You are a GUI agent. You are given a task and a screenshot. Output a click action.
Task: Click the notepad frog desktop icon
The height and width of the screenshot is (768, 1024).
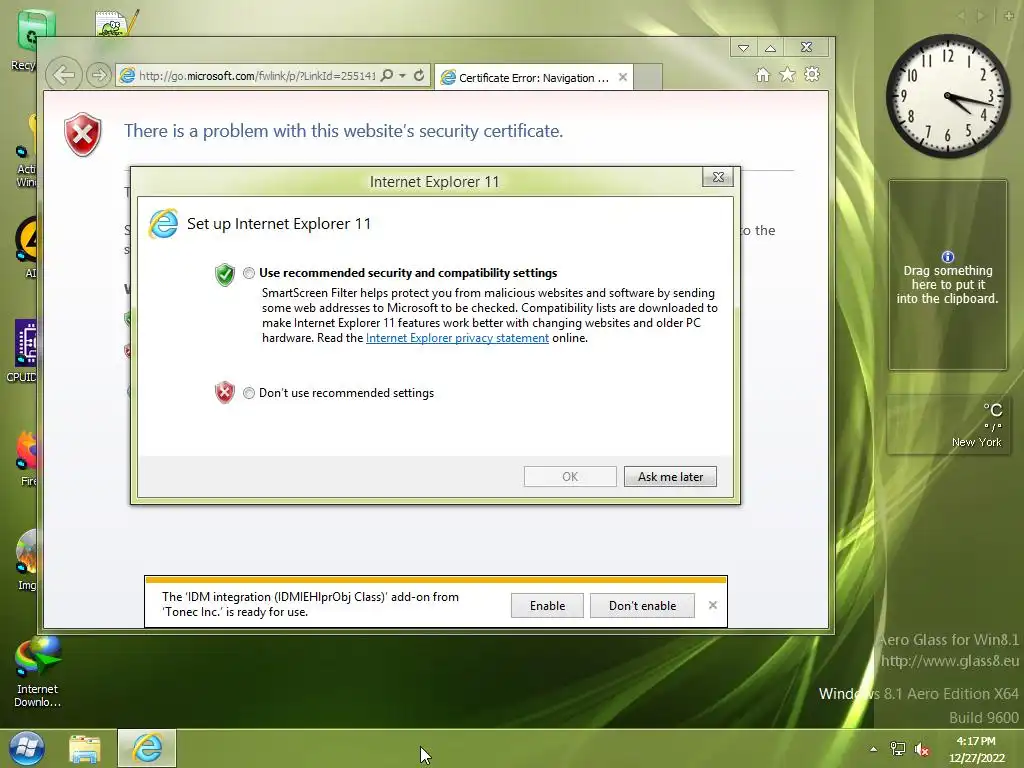click(116, 23)
